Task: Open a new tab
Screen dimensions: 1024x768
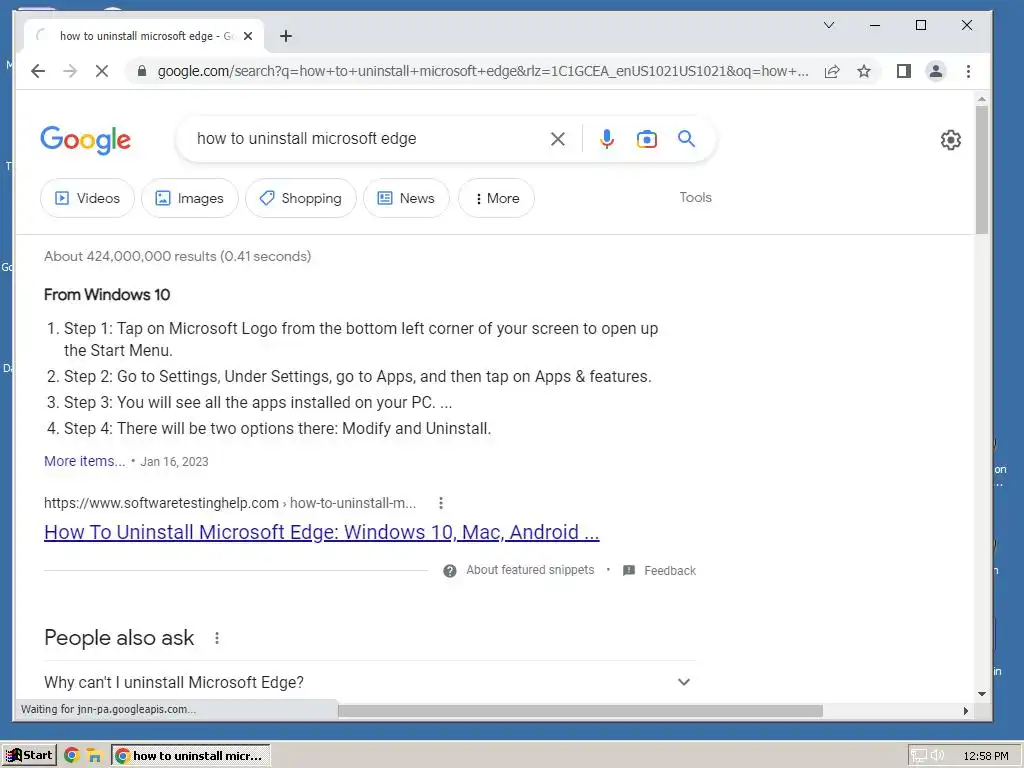Action: click(x=285, y=36)
